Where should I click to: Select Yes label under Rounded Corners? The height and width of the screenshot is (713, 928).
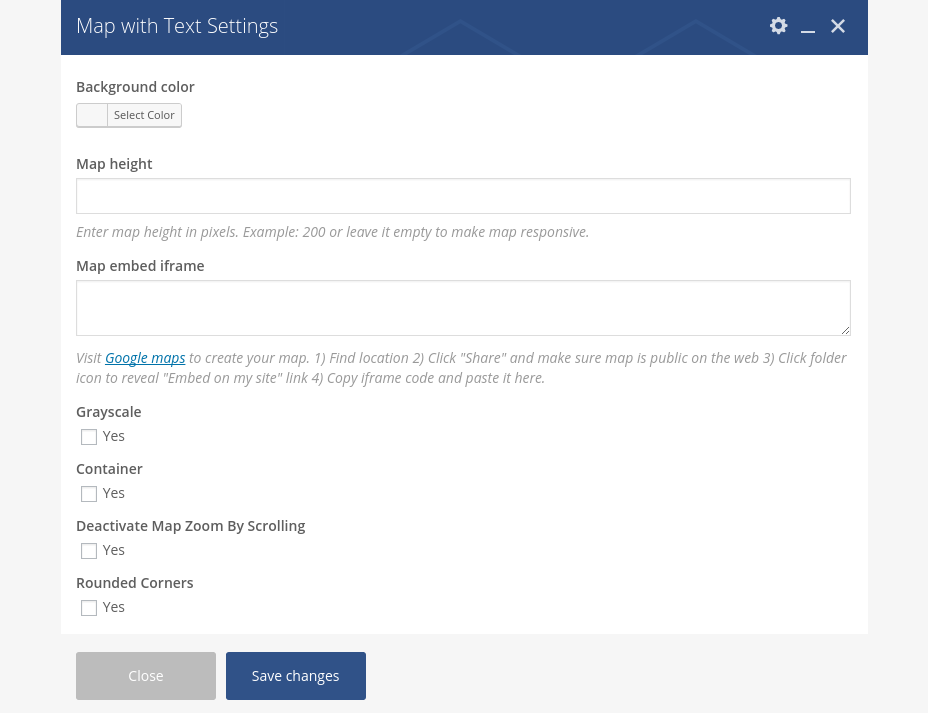114,608
